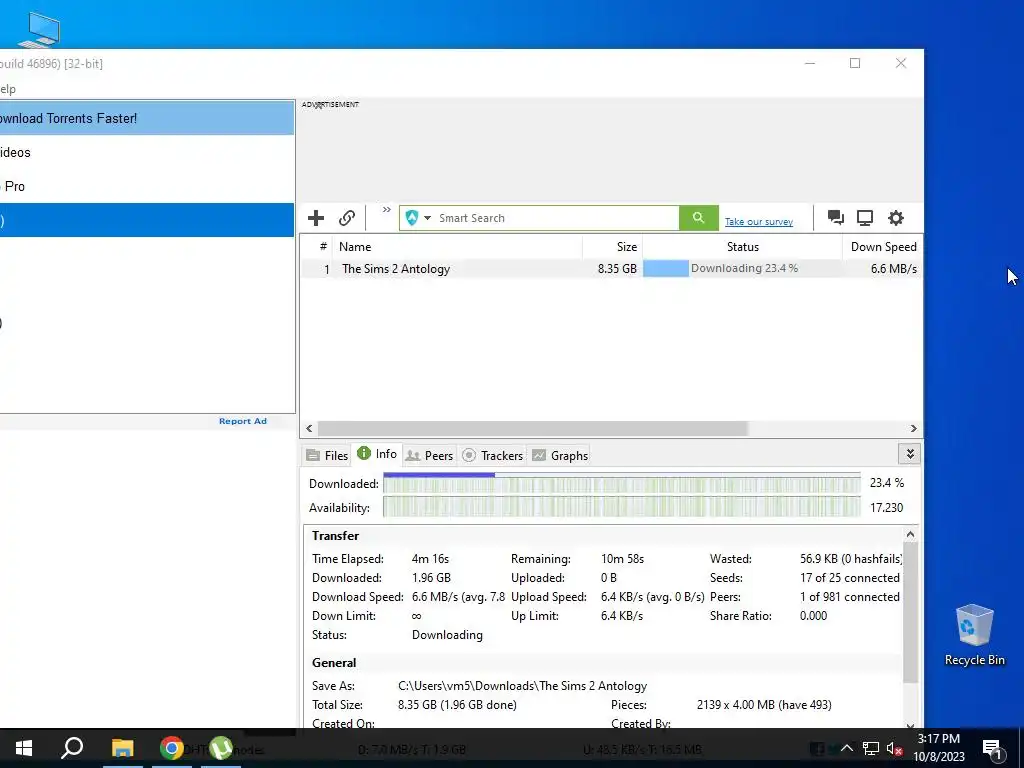Switch to the Peers tab
This screenshot has height=768, width=1024.
(429, 455)
